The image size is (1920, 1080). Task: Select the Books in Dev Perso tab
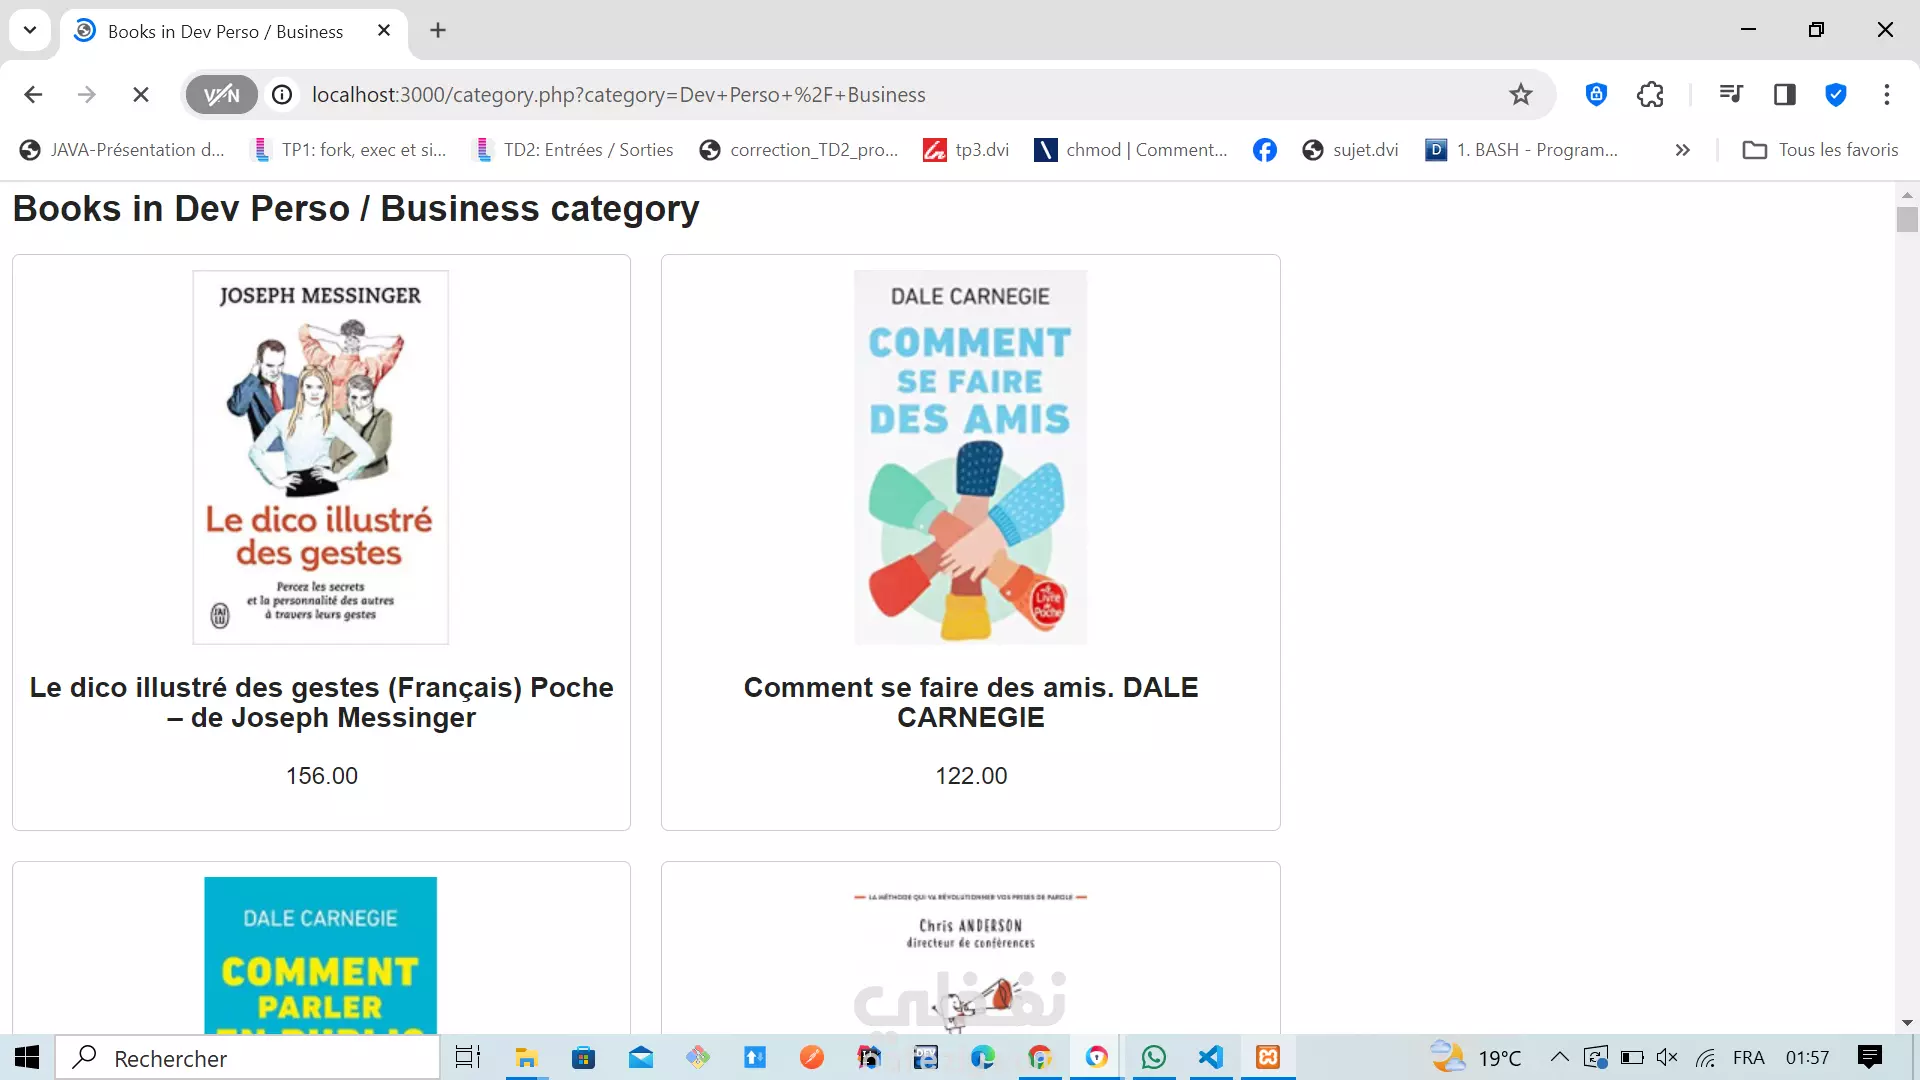(x=234, y=31)
